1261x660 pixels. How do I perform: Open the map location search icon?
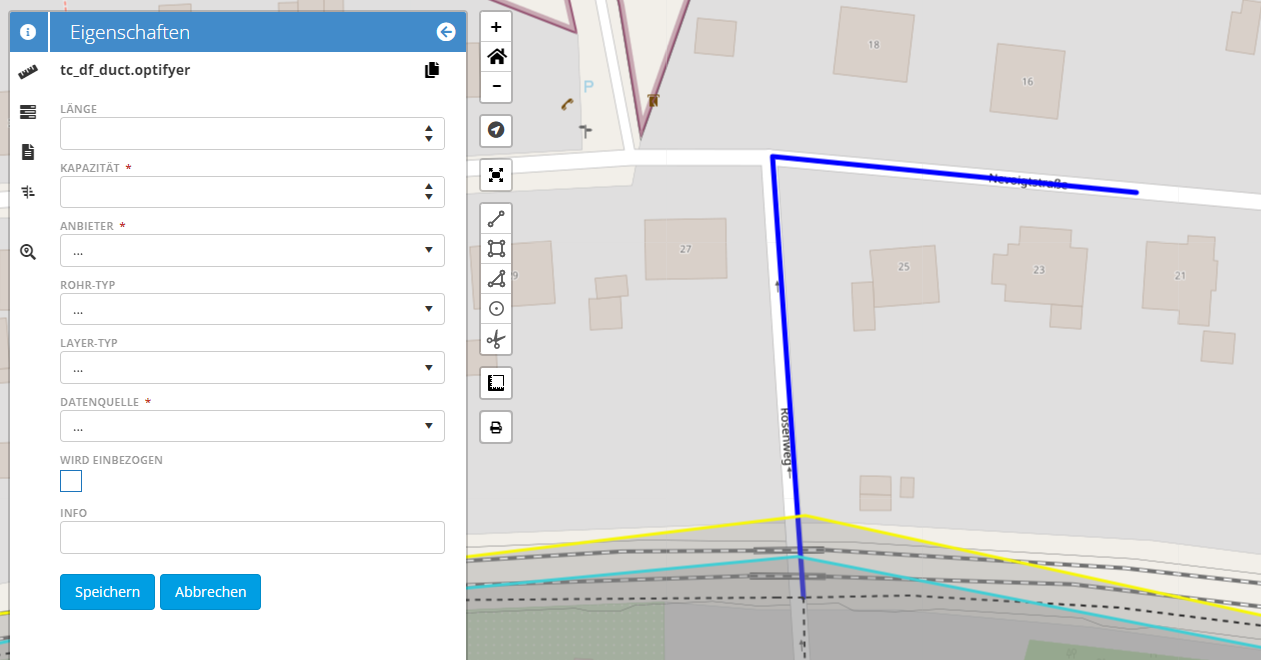[28, 252]
